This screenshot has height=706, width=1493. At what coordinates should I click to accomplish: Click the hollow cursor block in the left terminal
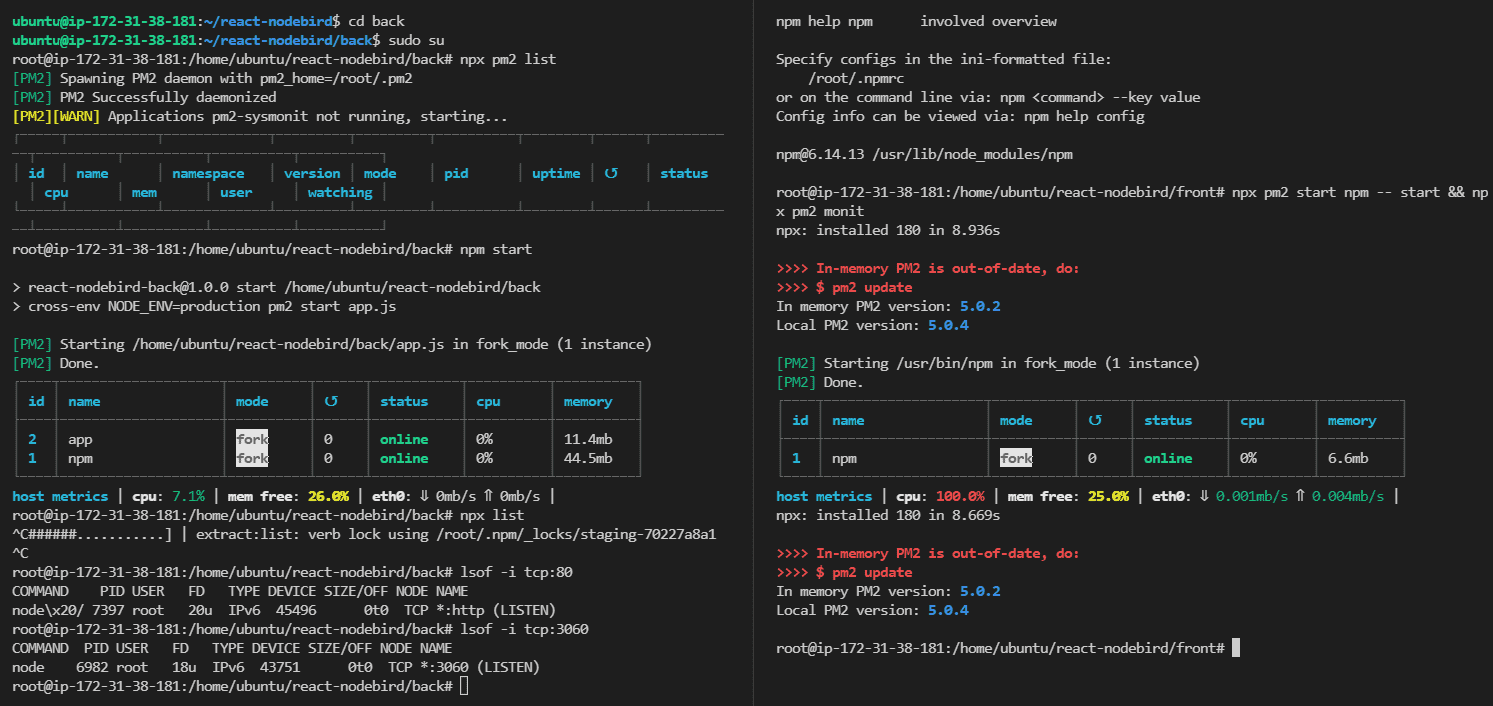tap(464, 686)
